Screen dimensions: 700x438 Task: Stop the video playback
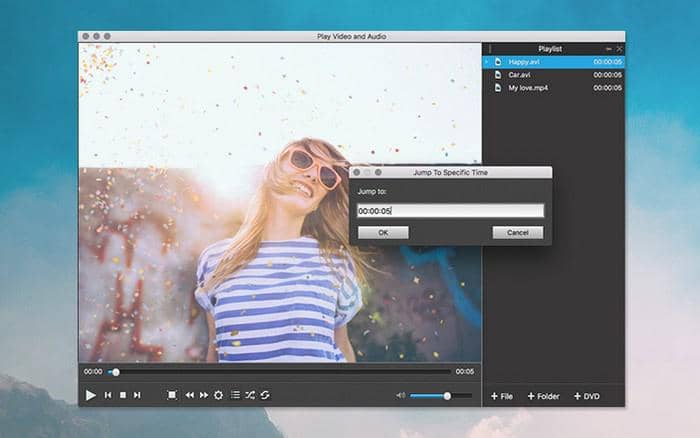(x=123, y=395)
